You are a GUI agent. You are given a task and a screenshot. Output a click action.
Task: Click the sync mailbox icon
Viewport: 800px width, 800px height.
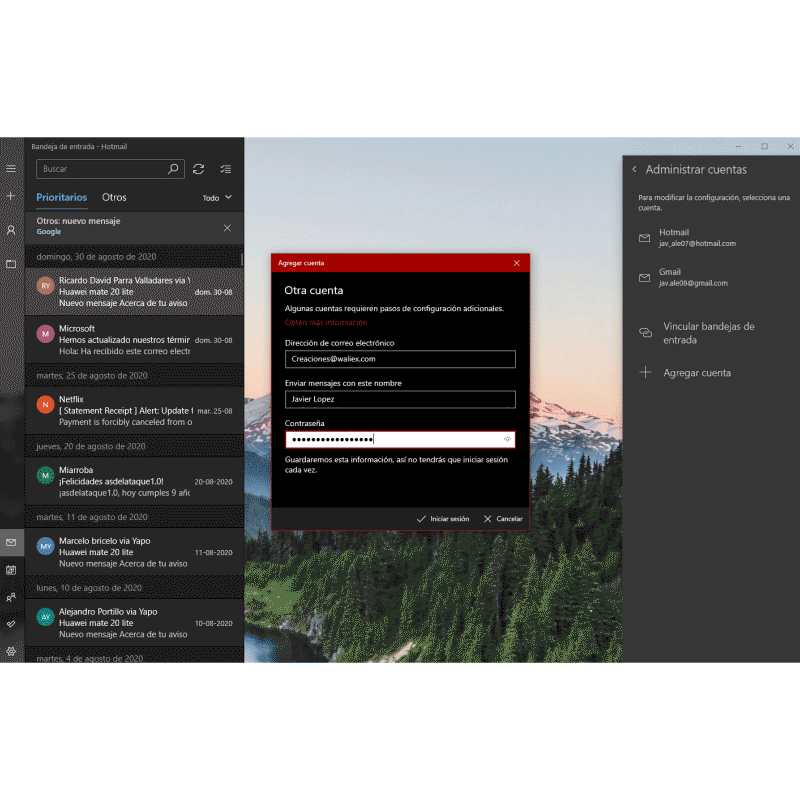tap(199, 169)
